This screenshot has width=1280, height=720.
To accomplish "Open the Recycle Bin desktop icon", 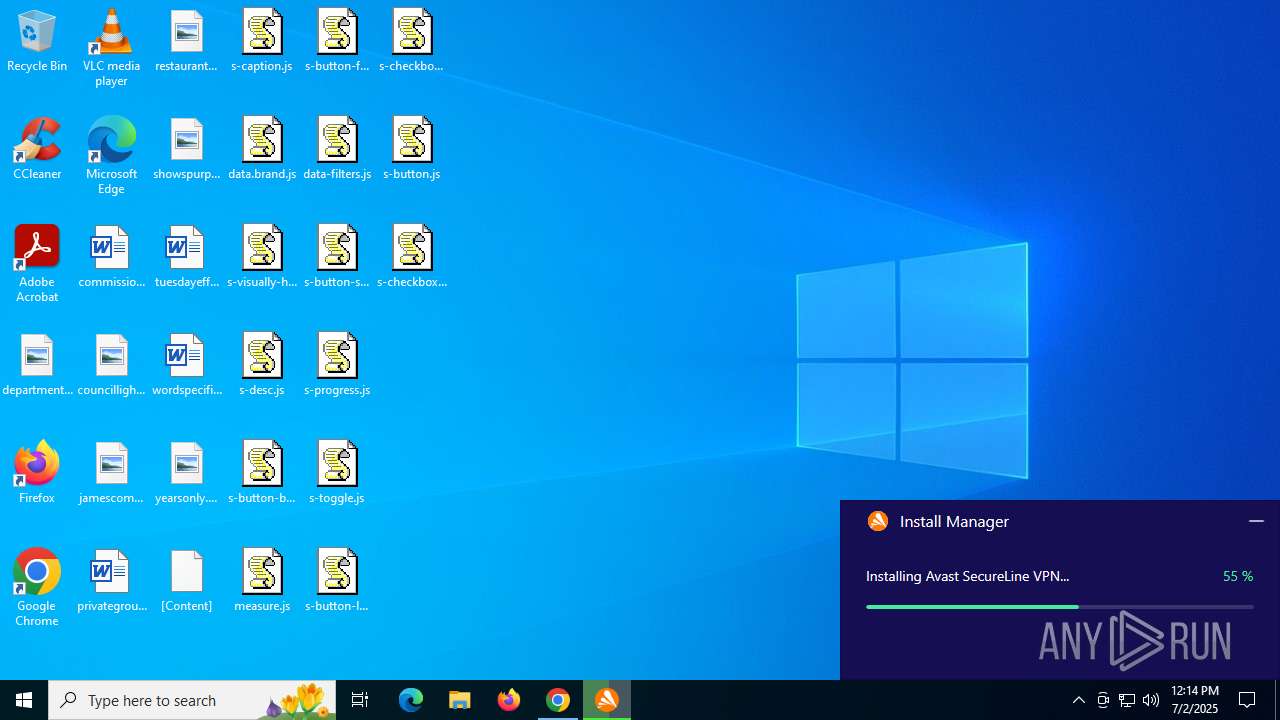I will pyautogui.click(x=37, y=41).
